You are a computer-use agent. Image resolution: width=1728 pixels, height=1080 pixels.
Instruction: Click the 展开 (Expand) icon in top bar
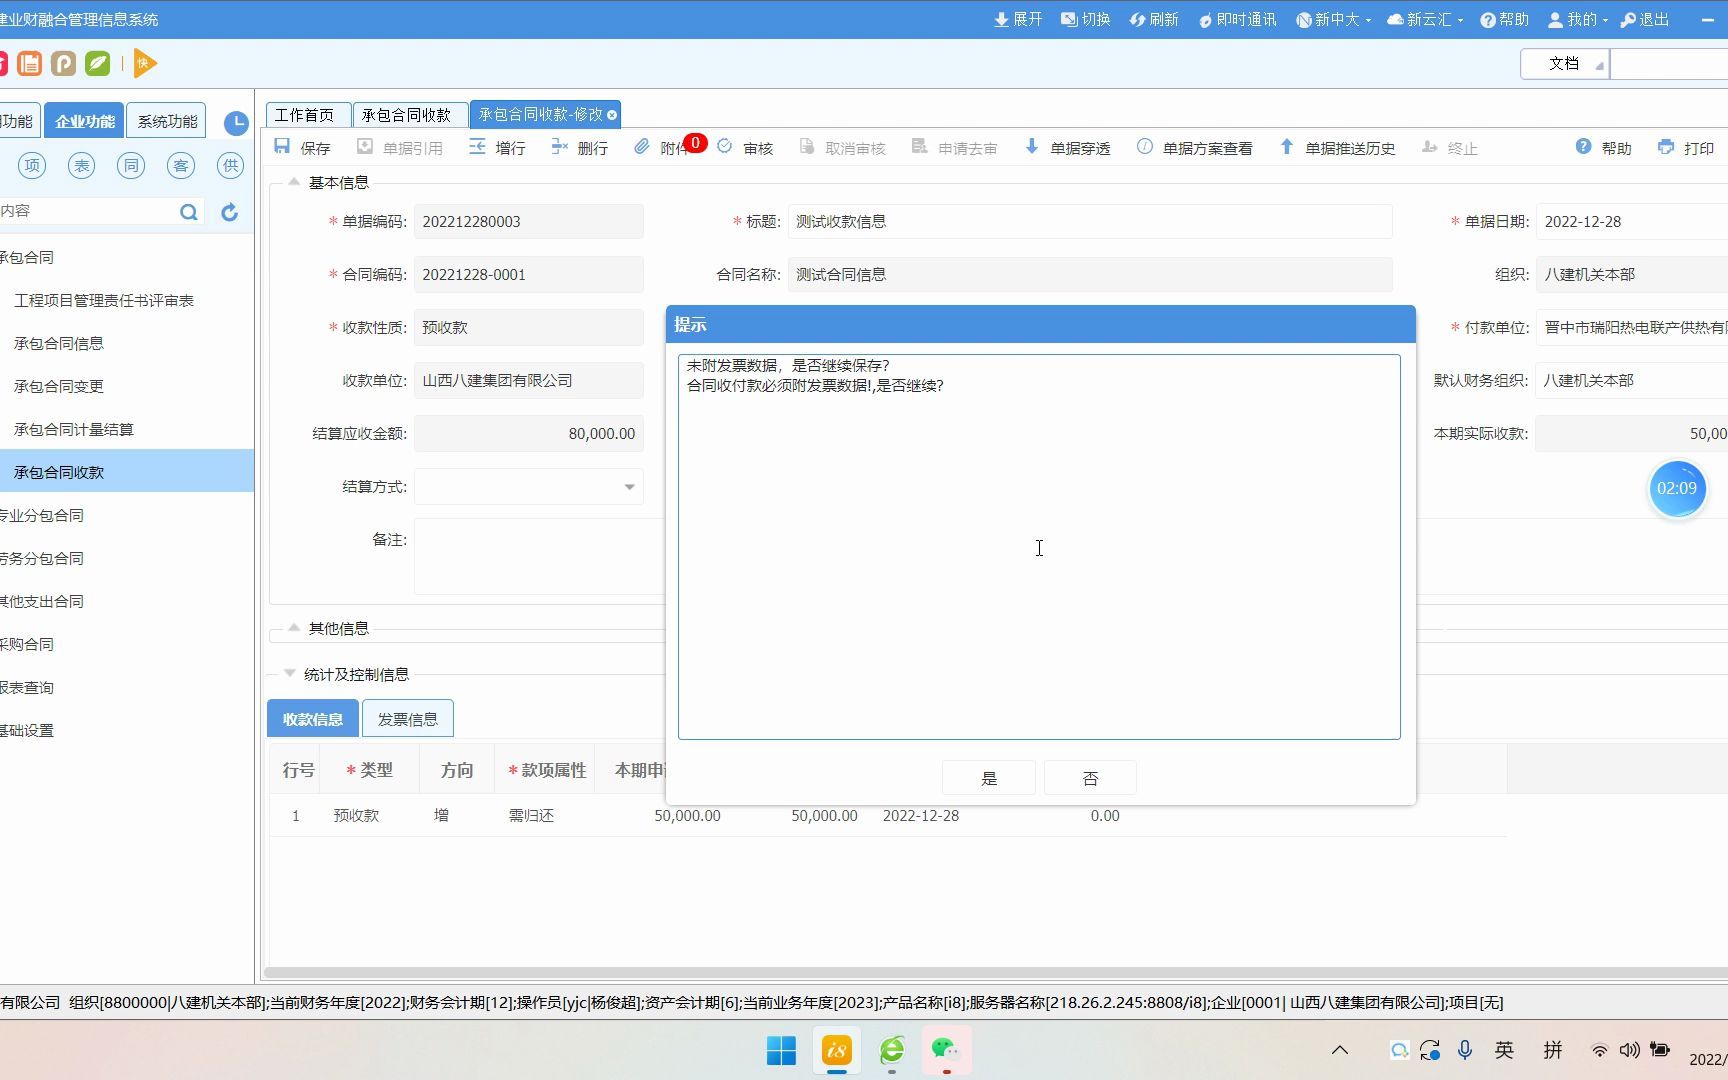[1001, 19]
